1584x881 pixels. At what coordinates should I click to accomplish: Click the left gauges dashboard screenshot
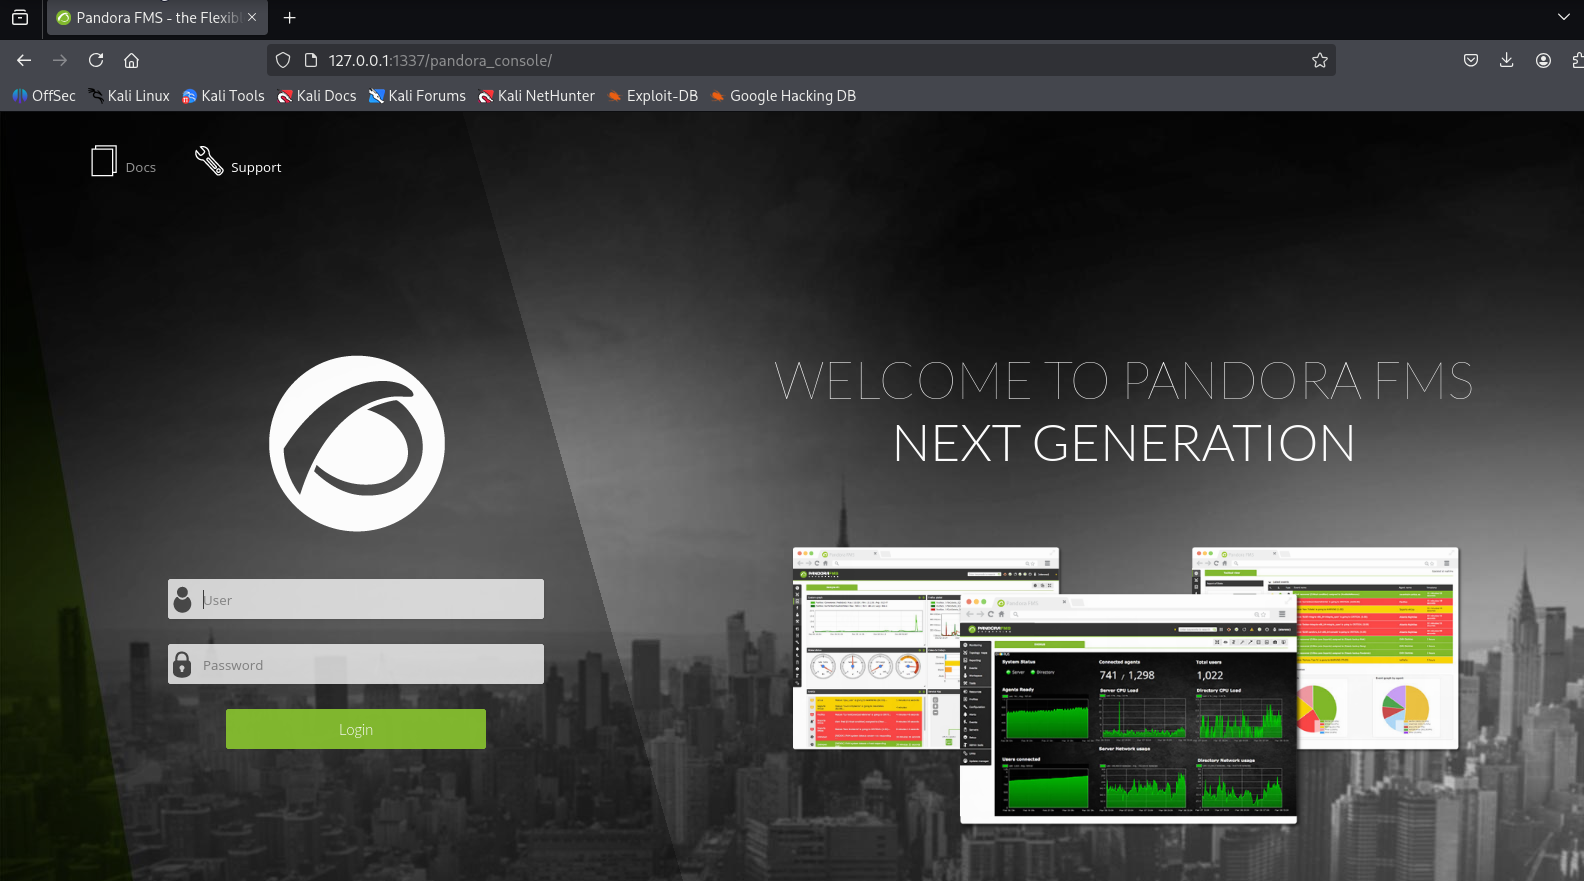(x=876, y=648)
